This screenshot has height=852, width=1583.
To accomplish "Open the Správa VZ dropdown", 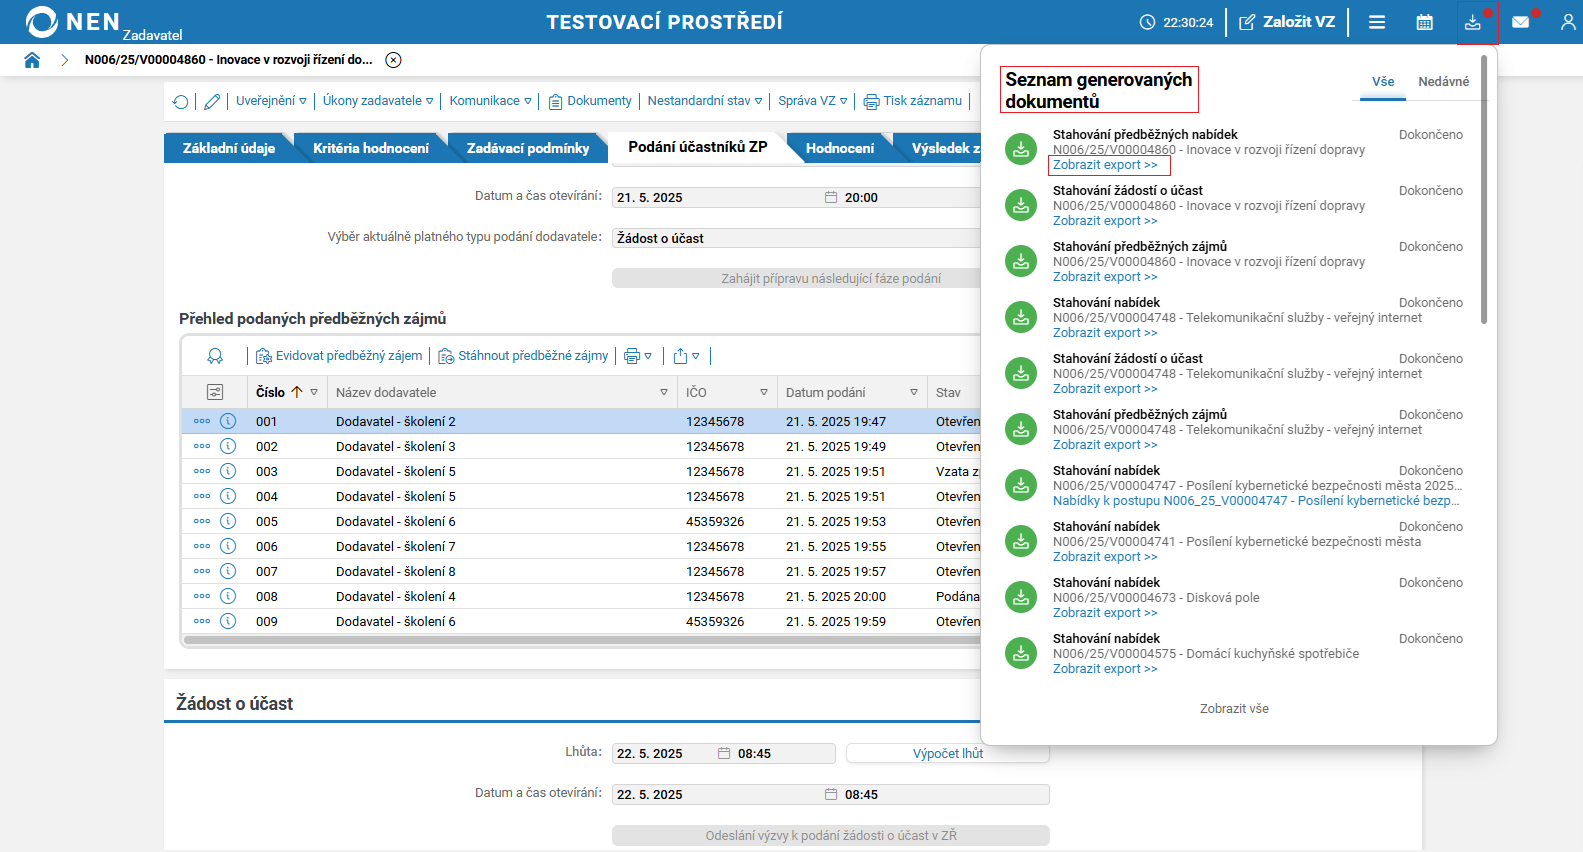I will pyautogui.click(x=812, y=101).
